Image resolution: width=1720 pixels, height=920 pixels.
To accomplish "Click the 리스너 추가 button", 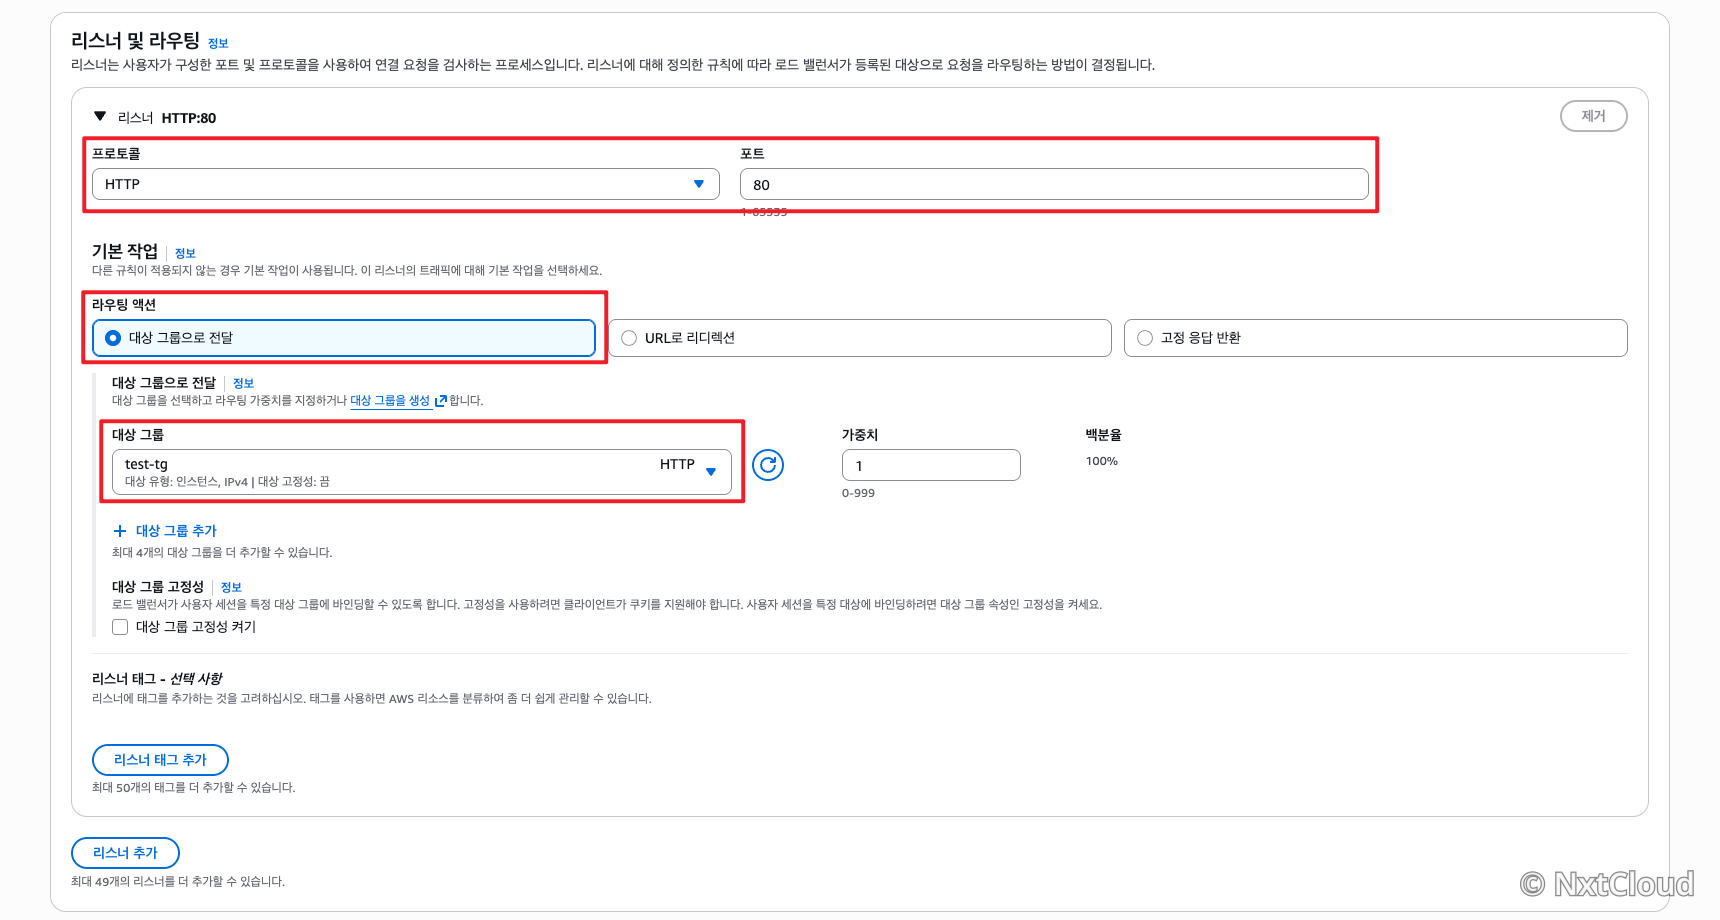I will coord(125,853).
